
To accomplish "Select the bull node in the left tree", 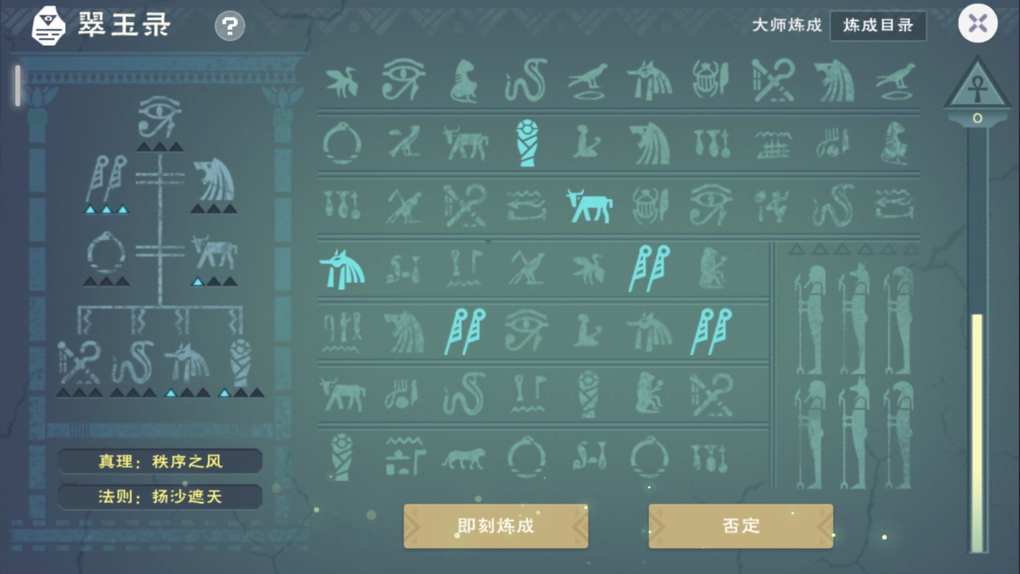I will 214,253.
